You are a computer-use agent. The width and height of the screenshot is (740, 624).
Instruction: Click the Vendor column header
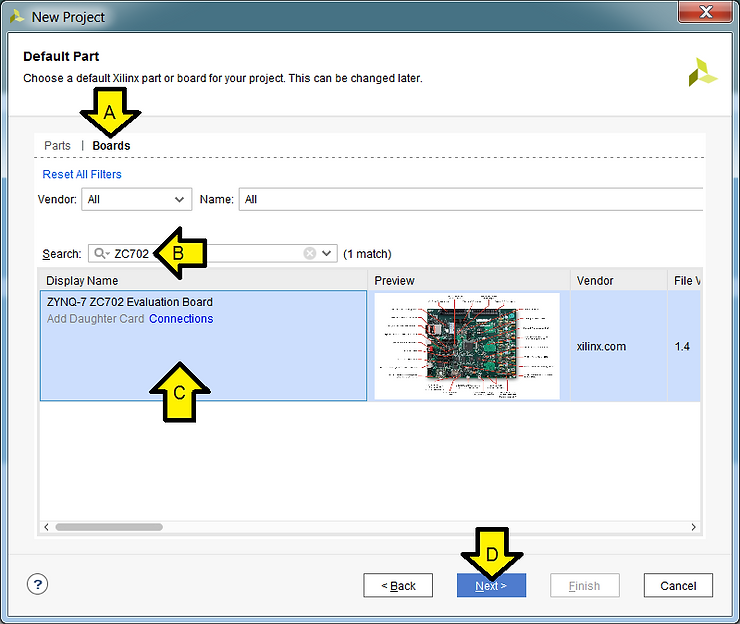click(x=619, y=280)
